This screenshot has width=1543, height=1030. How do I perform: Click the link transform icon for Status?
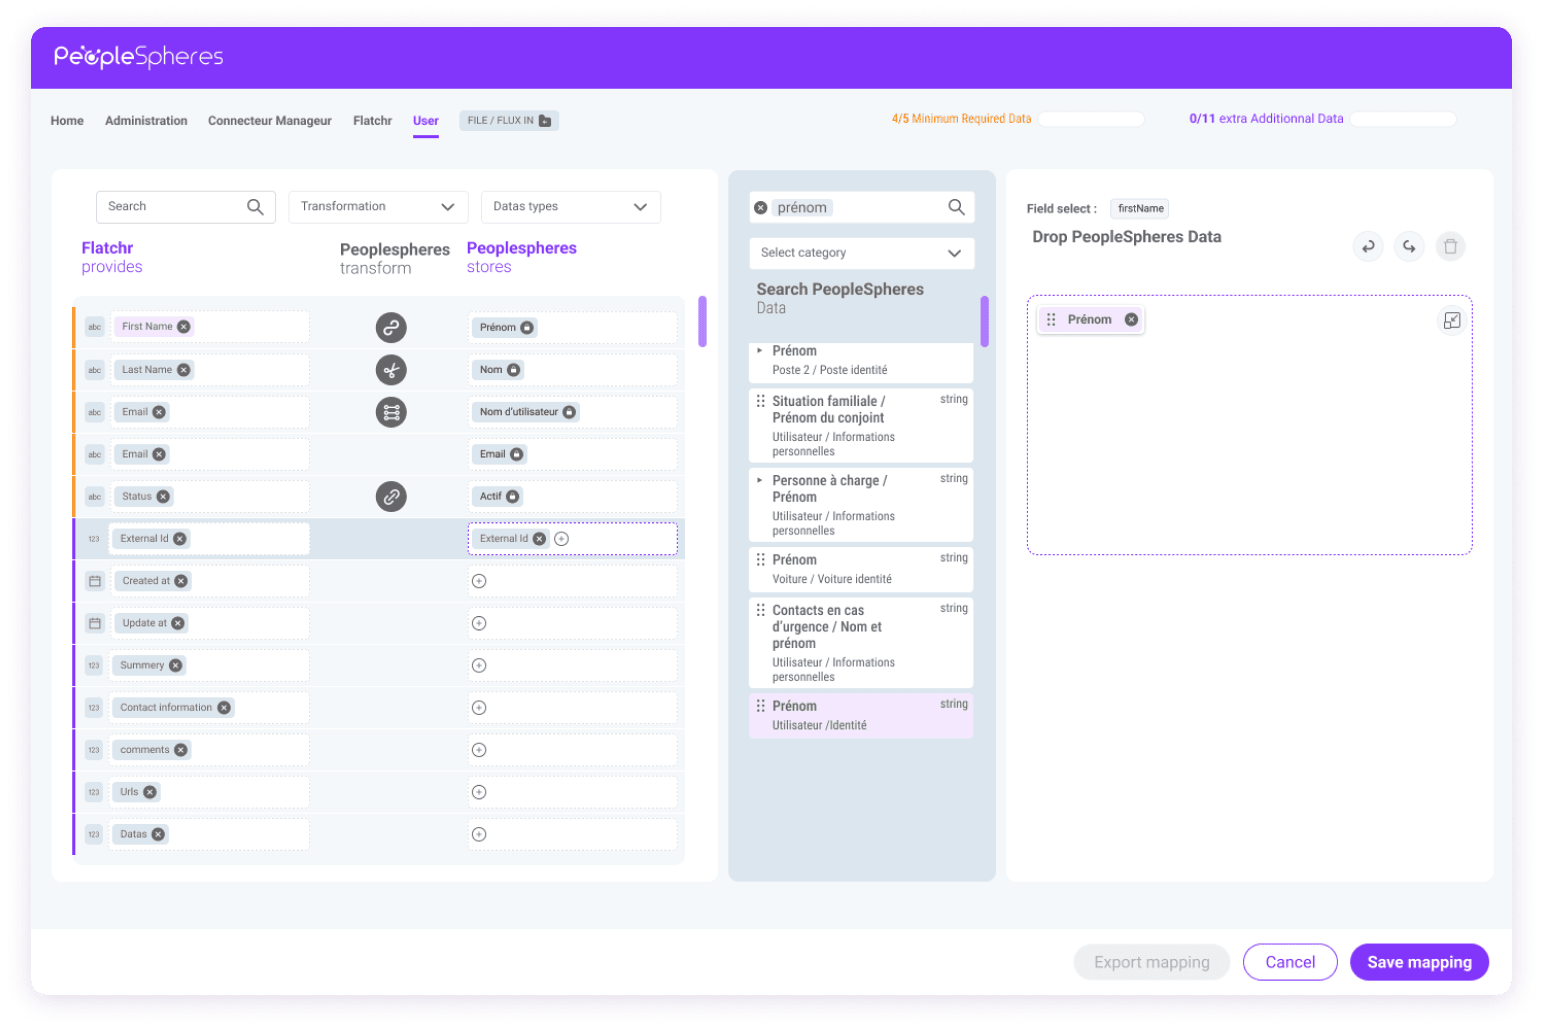pos(391,496)
